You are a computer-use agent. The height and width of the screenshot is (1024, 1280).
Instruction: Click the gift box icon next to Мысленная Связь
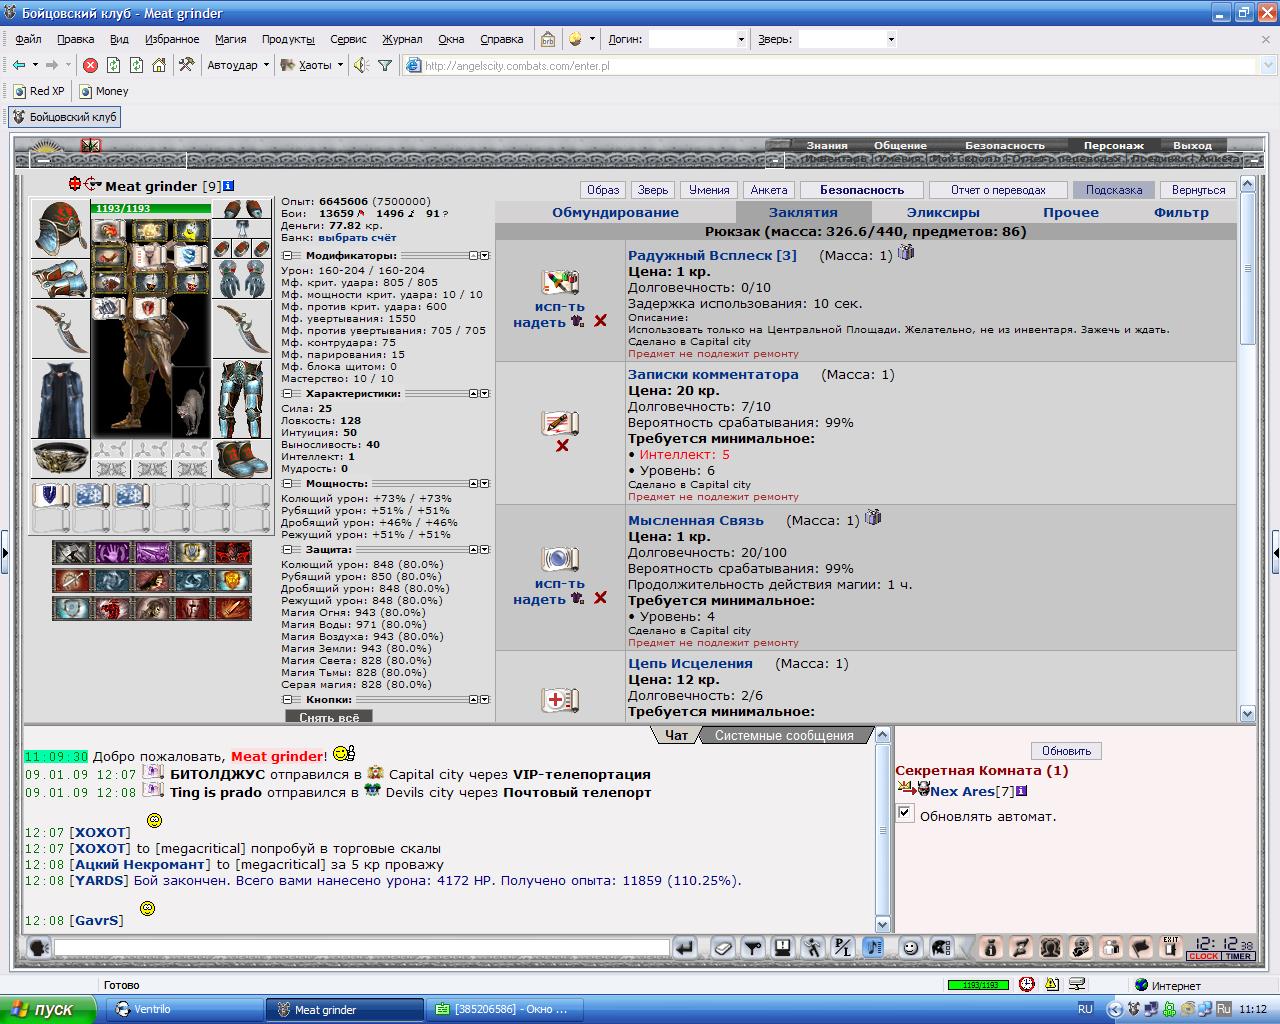pyautogui.click(x=873, y=517)
